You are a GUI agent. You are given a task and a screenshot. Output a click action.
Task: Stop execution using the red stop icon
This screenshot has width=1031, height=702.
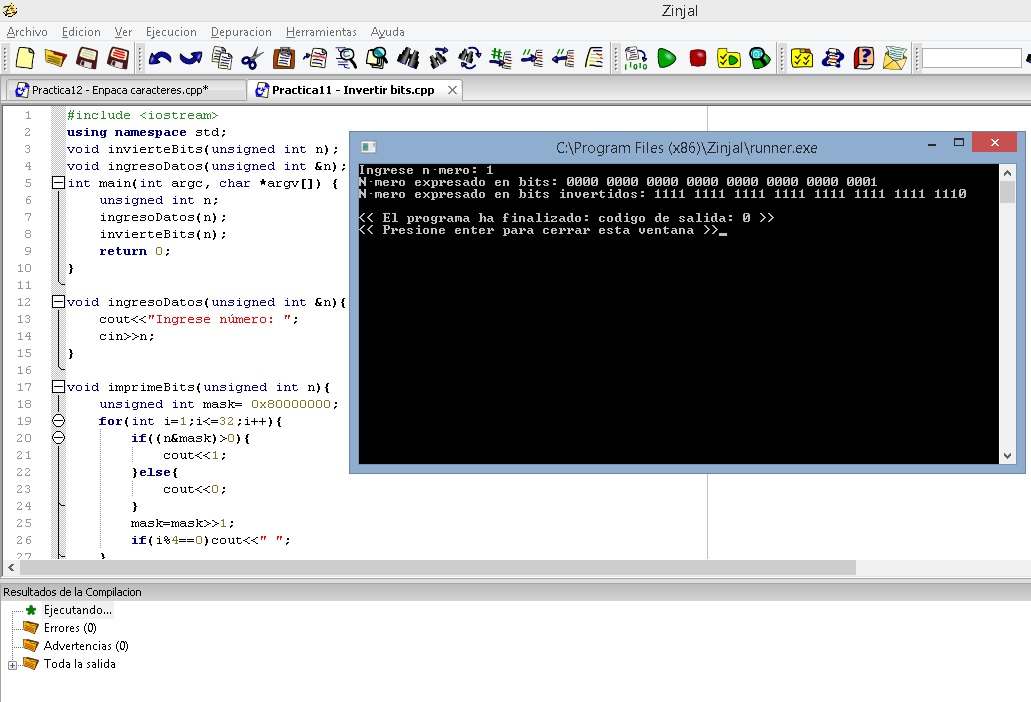698,58
